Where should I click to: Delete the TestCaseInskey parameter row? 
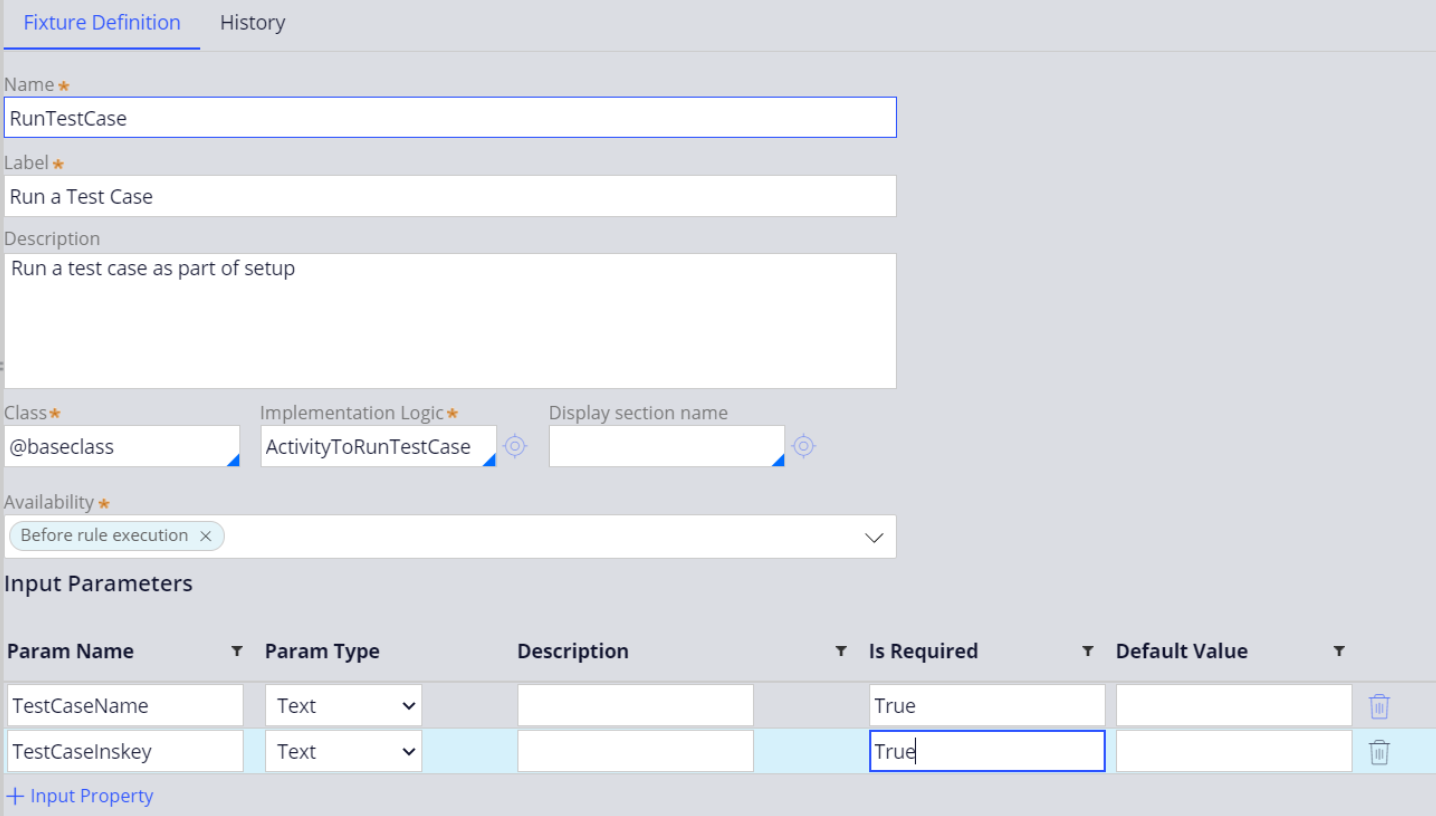click(x=1379, y=752)
